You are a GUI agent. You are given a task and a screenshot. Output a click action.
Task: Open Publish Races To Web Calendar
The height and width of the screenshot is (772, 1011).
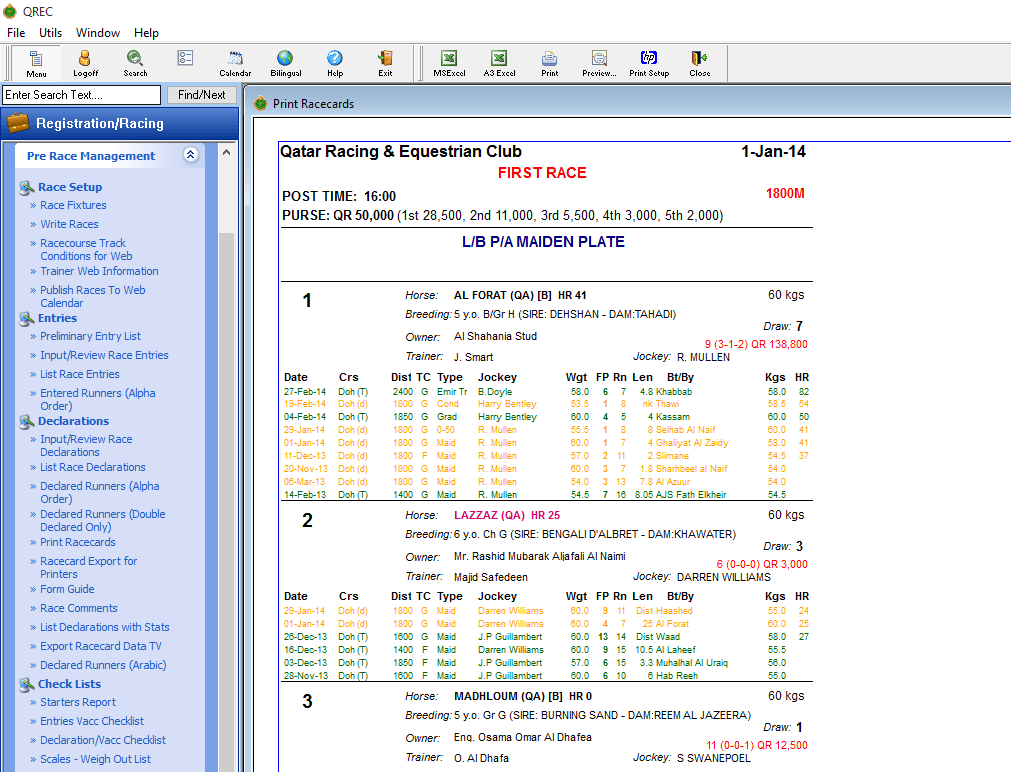(93, 297)
